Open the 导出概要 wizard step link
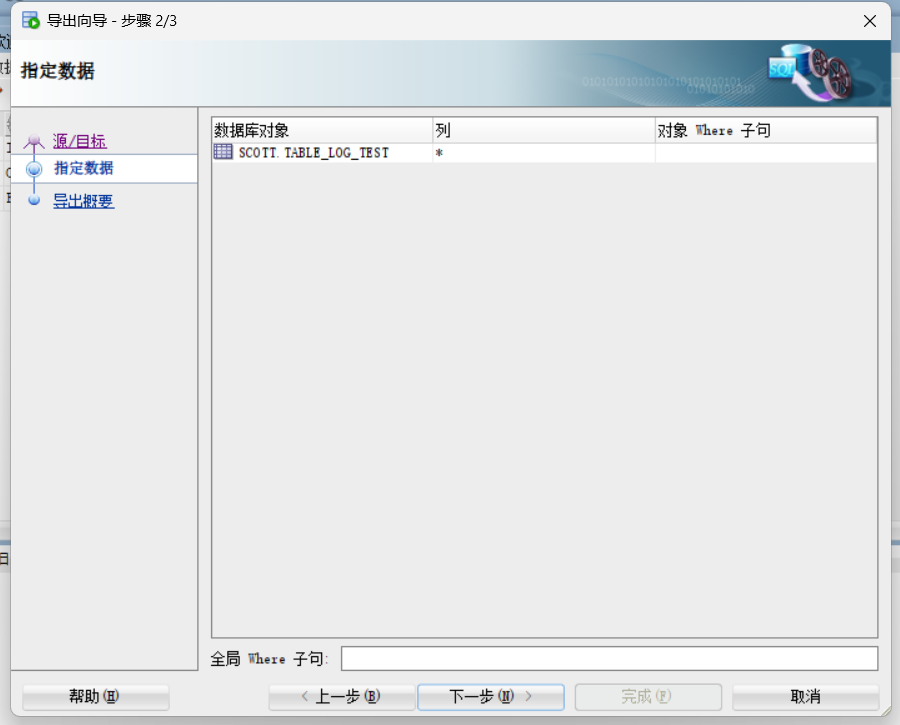 [83, 200]
